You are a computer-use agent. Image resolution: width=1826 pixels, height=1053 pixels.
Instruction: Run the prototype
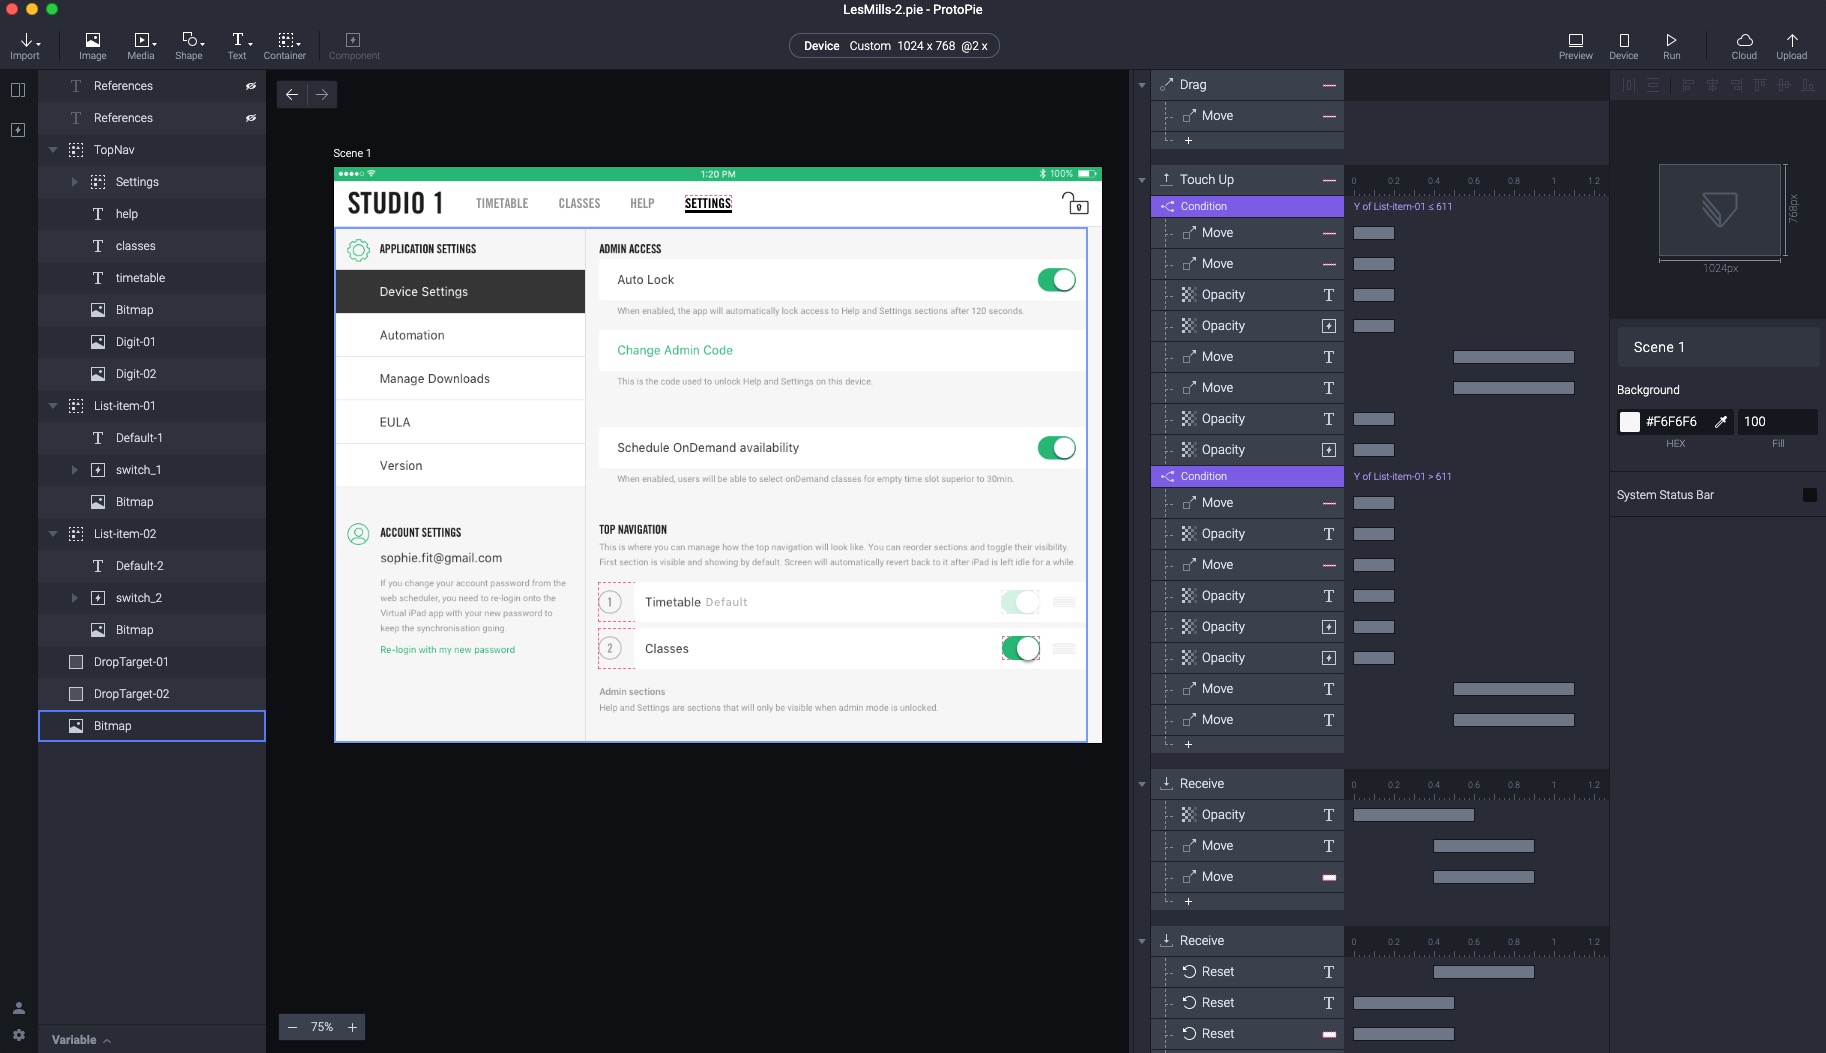1671,46
